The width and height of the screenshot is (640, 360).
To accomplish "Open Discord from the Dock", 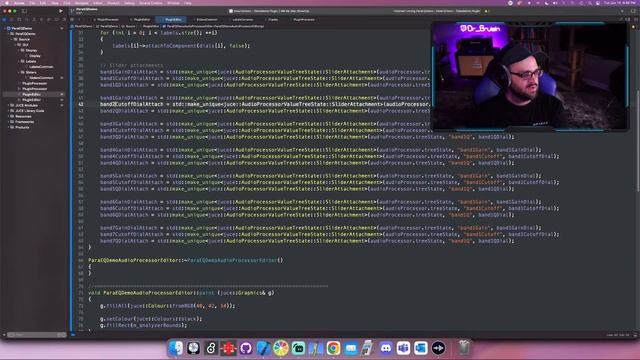I will [x=386, y=348].
